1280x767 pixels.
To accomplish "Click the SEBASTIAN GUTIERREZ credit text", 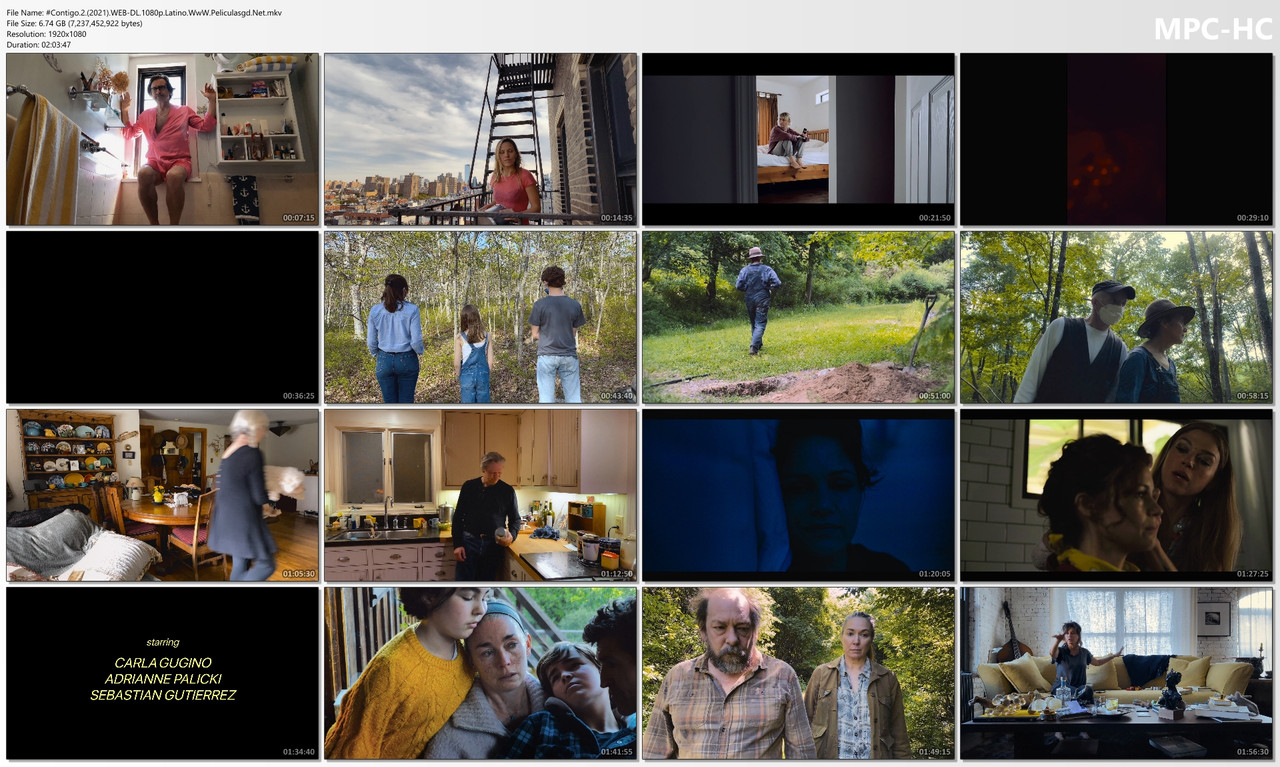I will point(163,695).
